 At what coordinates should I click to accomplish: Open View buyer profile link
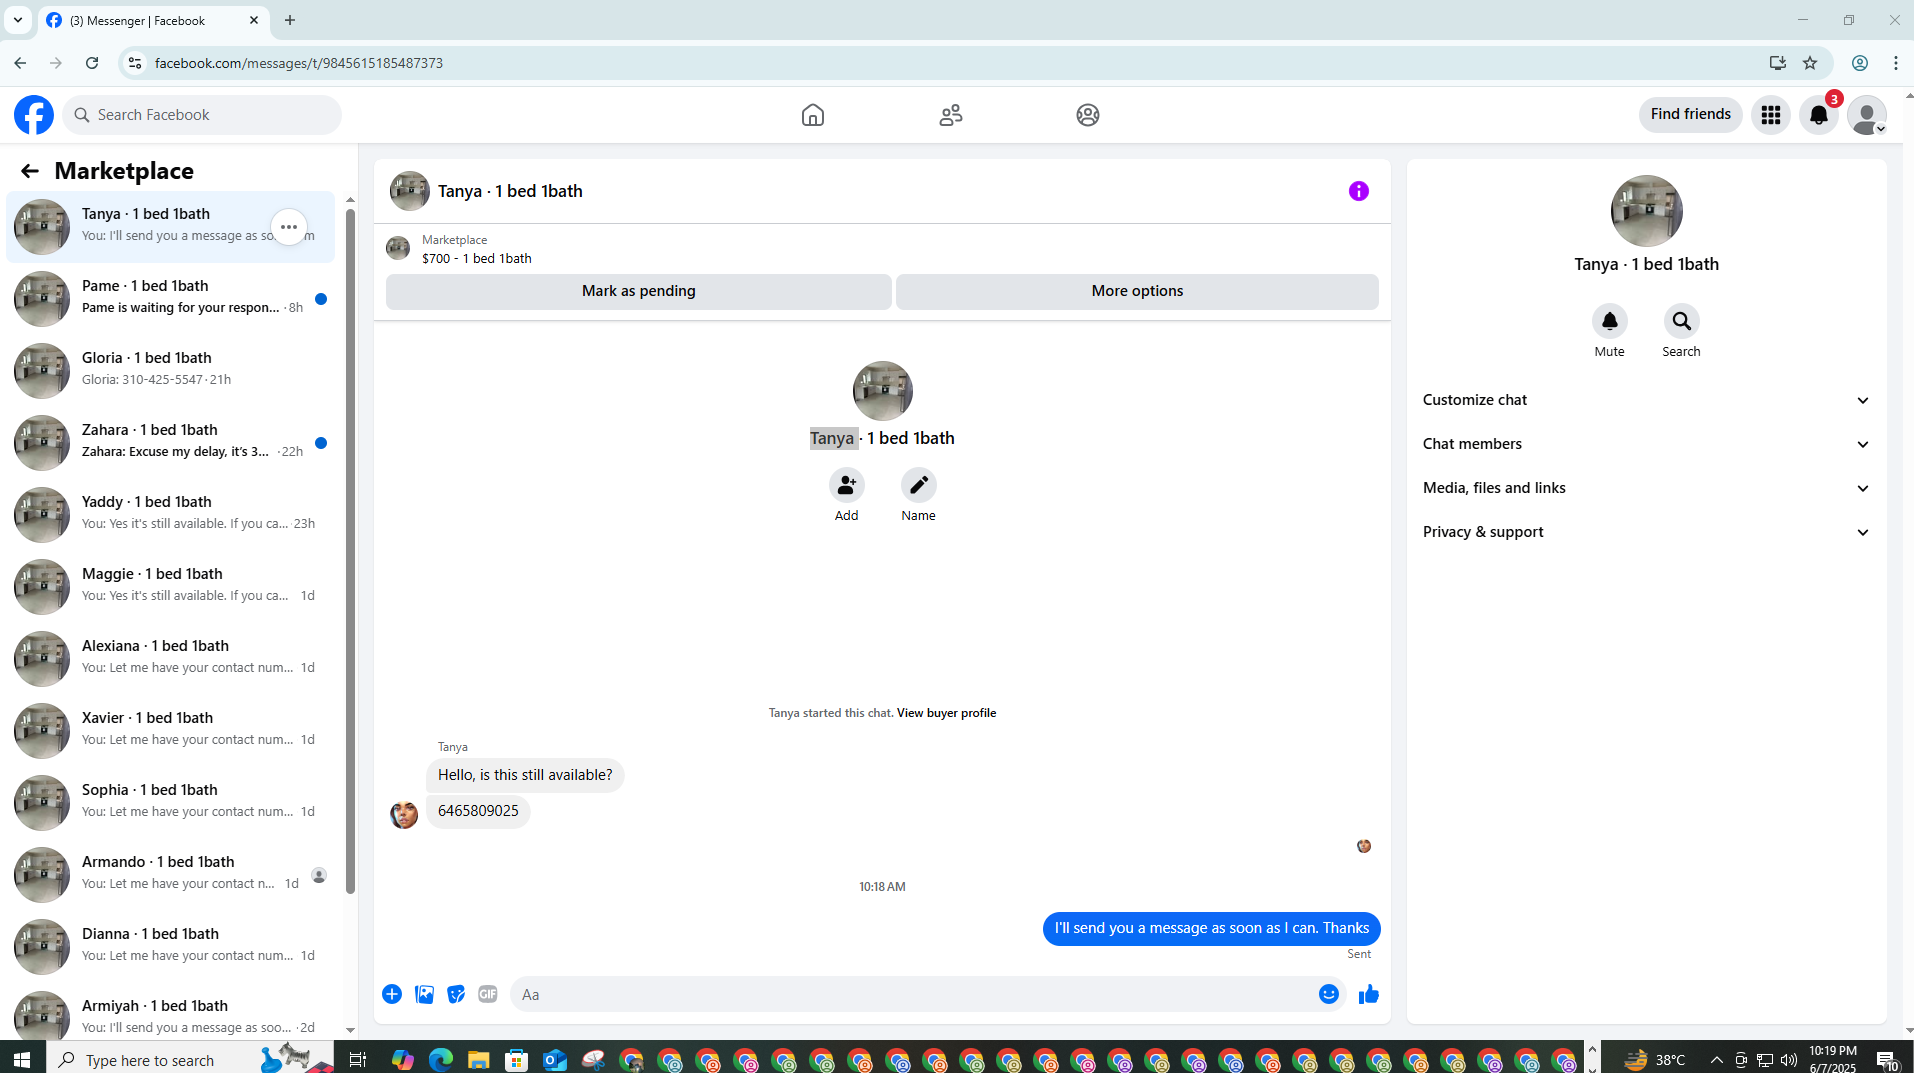click(x=946, y=713)
